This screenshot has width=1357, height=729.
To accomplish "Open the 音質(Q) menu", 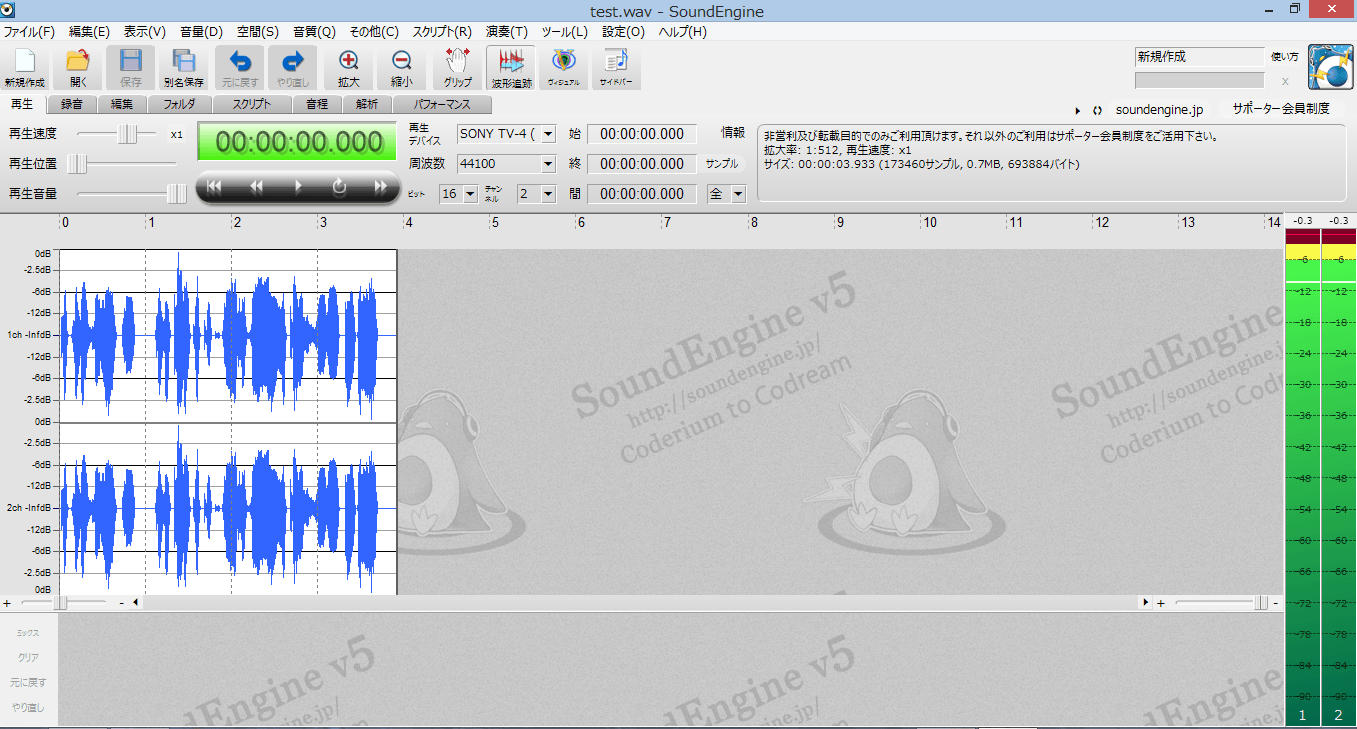I will point(314,32).
